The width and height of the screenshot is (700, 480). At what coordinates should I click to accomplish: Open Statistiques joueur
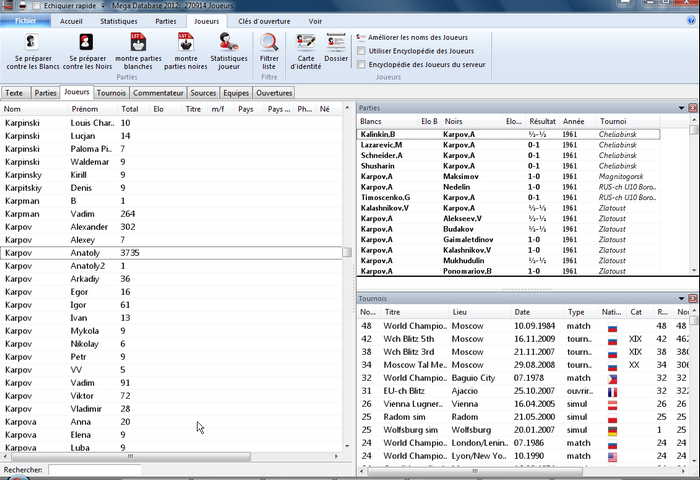pyautogui.click(x=229, y=52)
